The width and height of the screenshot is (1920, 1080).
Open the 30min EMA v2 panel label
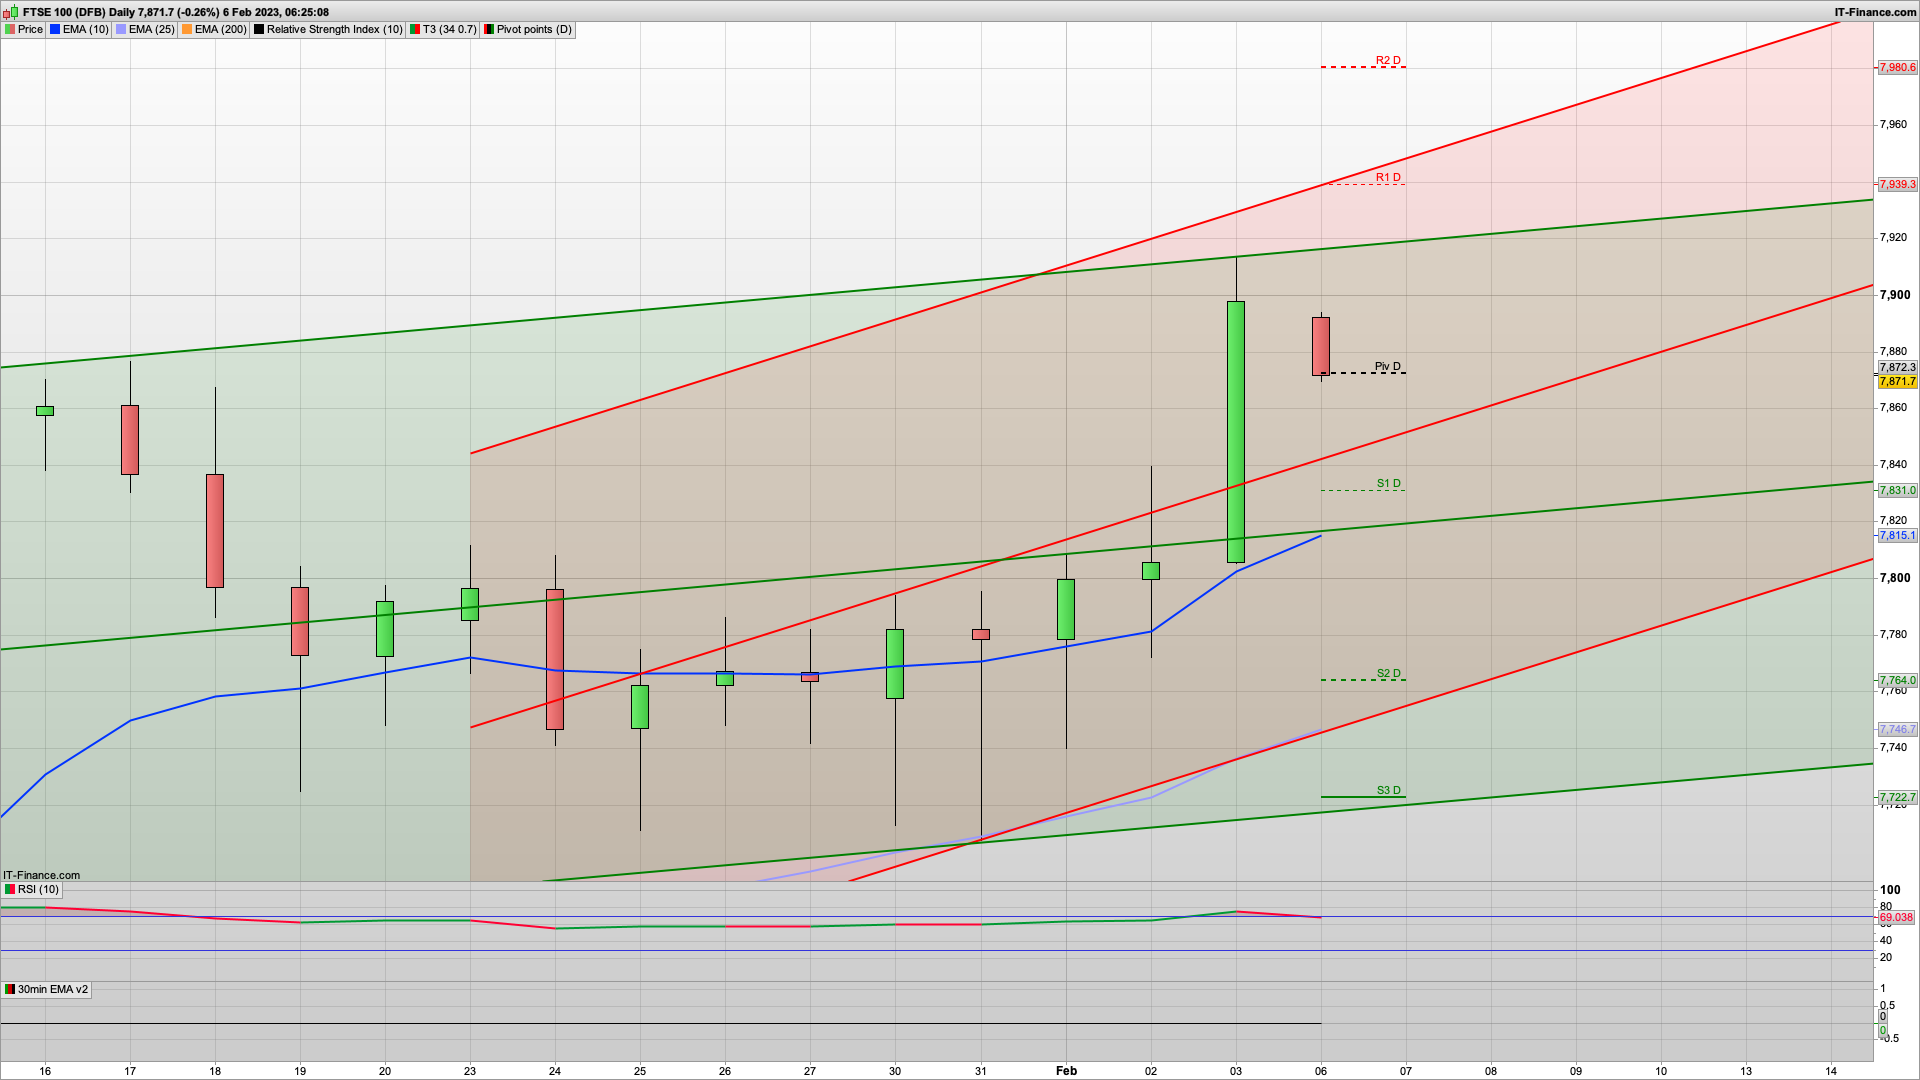pos(52,989)
